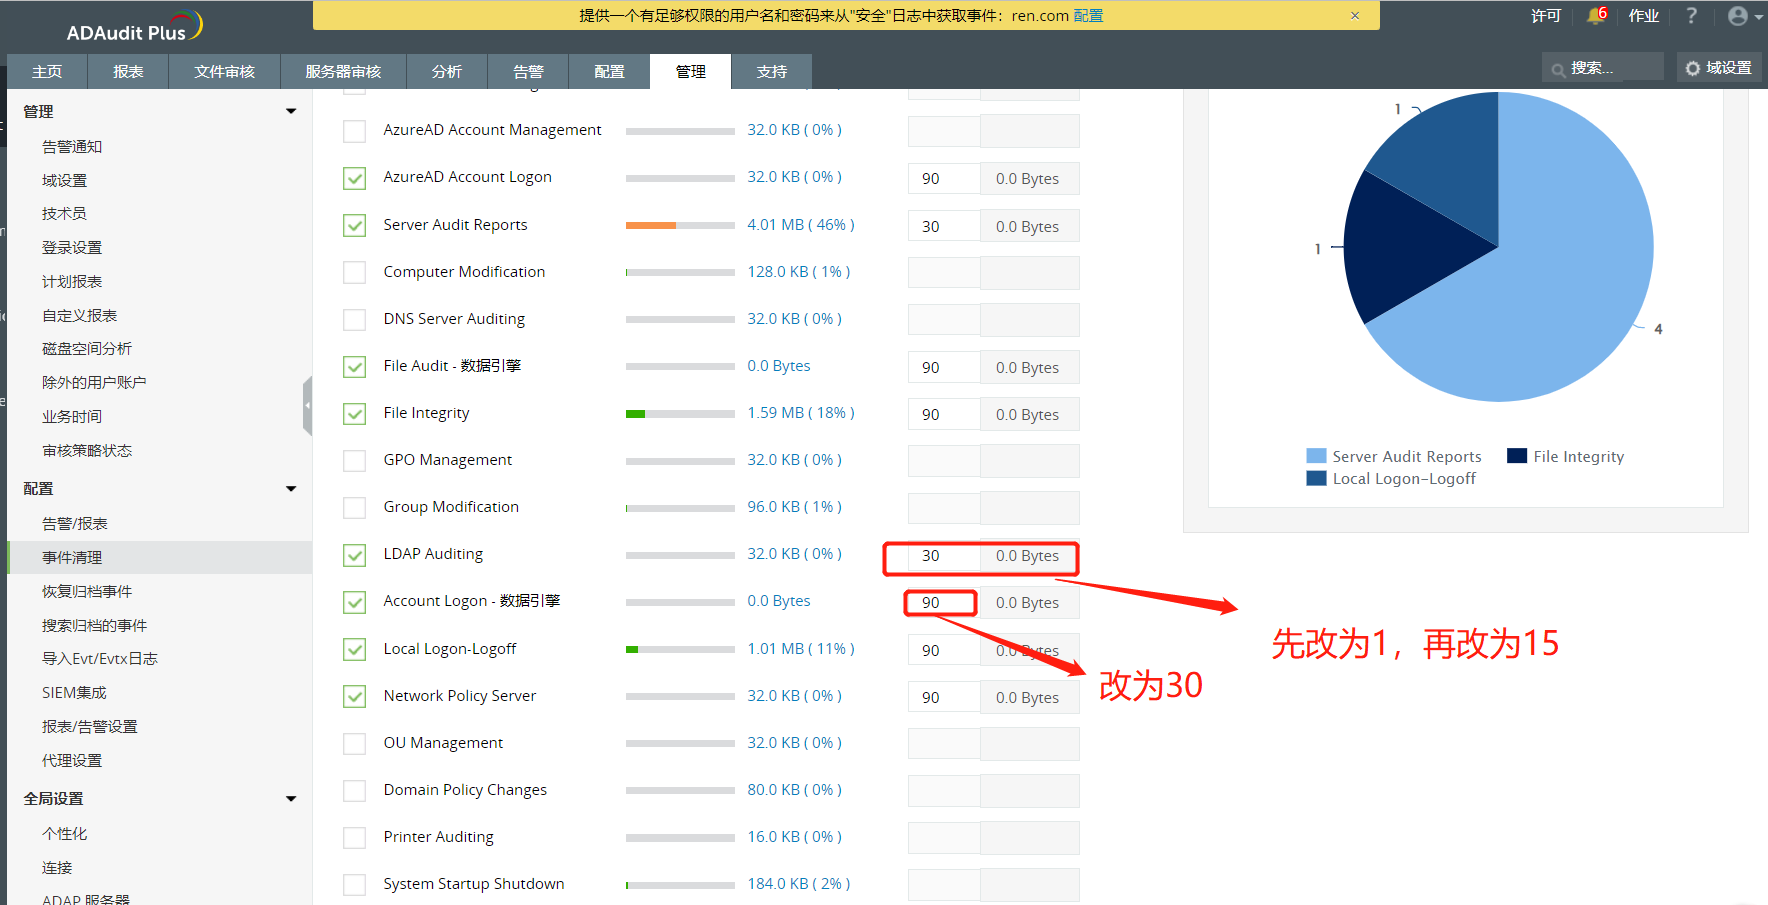This screenshot has width=1768, height=905.
Task: Toggle Server Audit Reports legend swatch
Action: pos(1316,456)
